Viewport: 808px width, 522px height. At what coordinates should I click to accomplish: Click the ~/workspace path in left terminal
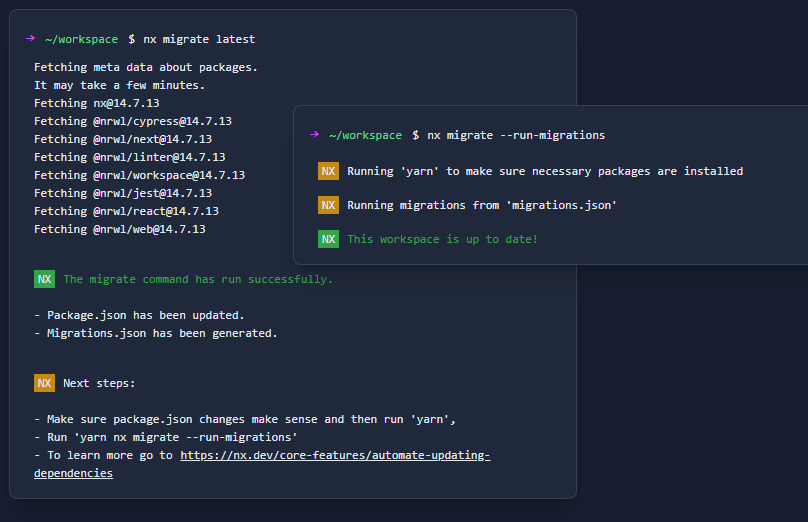[x=81, y=39]
